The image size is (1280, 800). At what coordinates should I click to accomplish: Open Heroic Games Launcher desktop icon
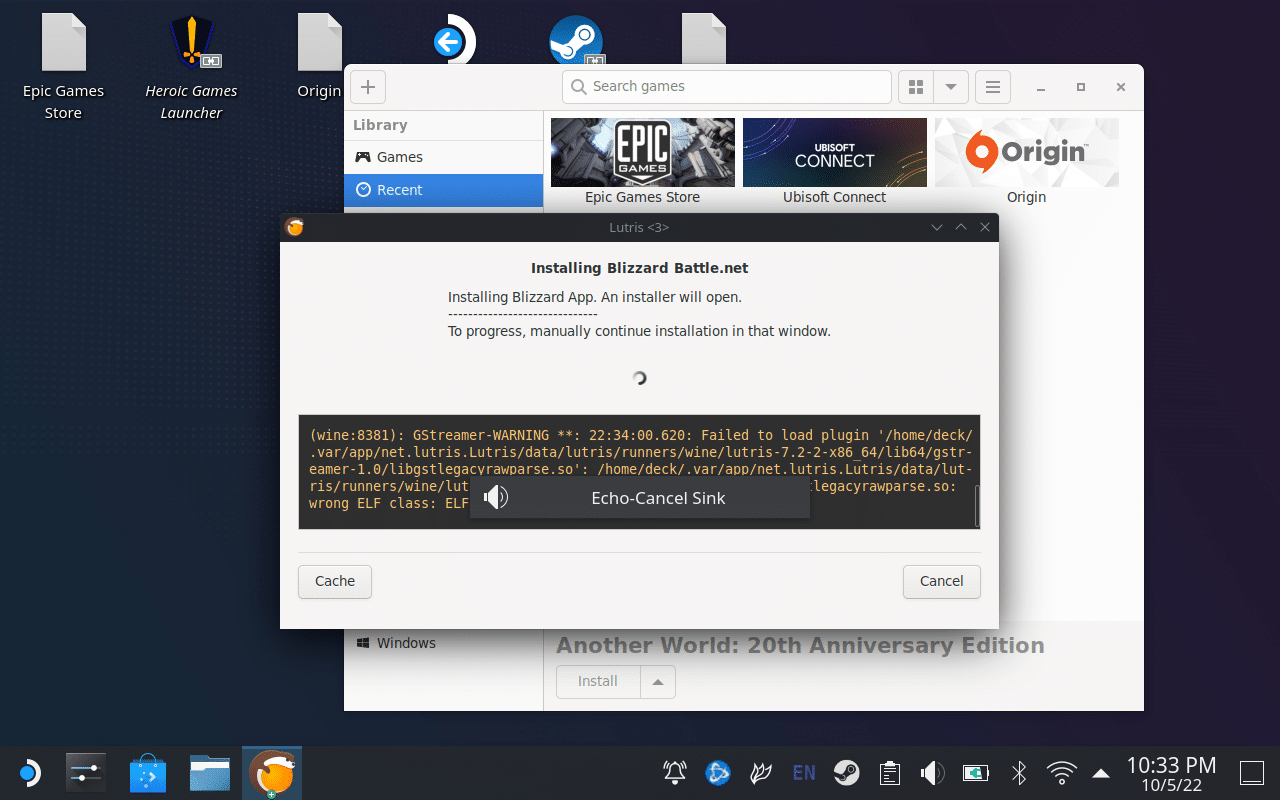point(191,66)
